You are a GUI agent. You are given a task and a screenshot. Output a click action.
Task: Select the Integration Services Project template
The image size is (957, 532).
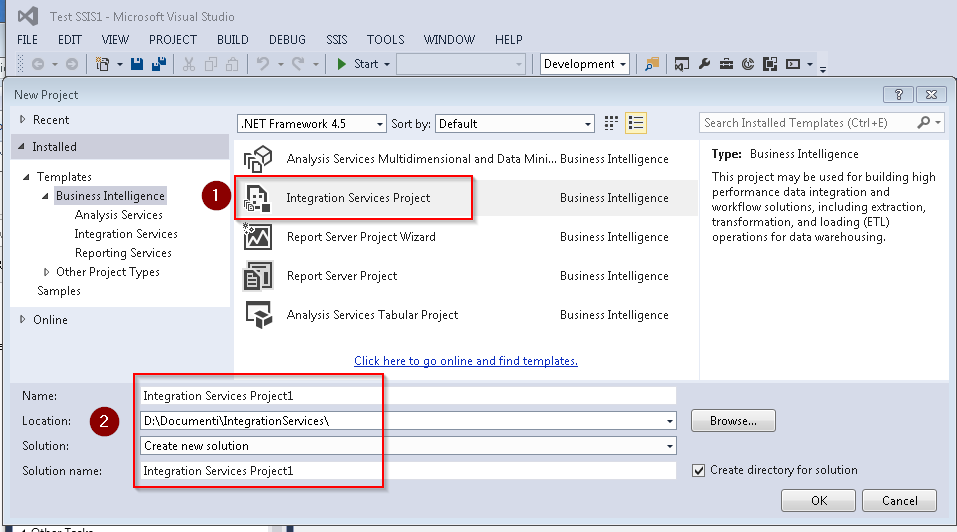click(x=466, y=198)
